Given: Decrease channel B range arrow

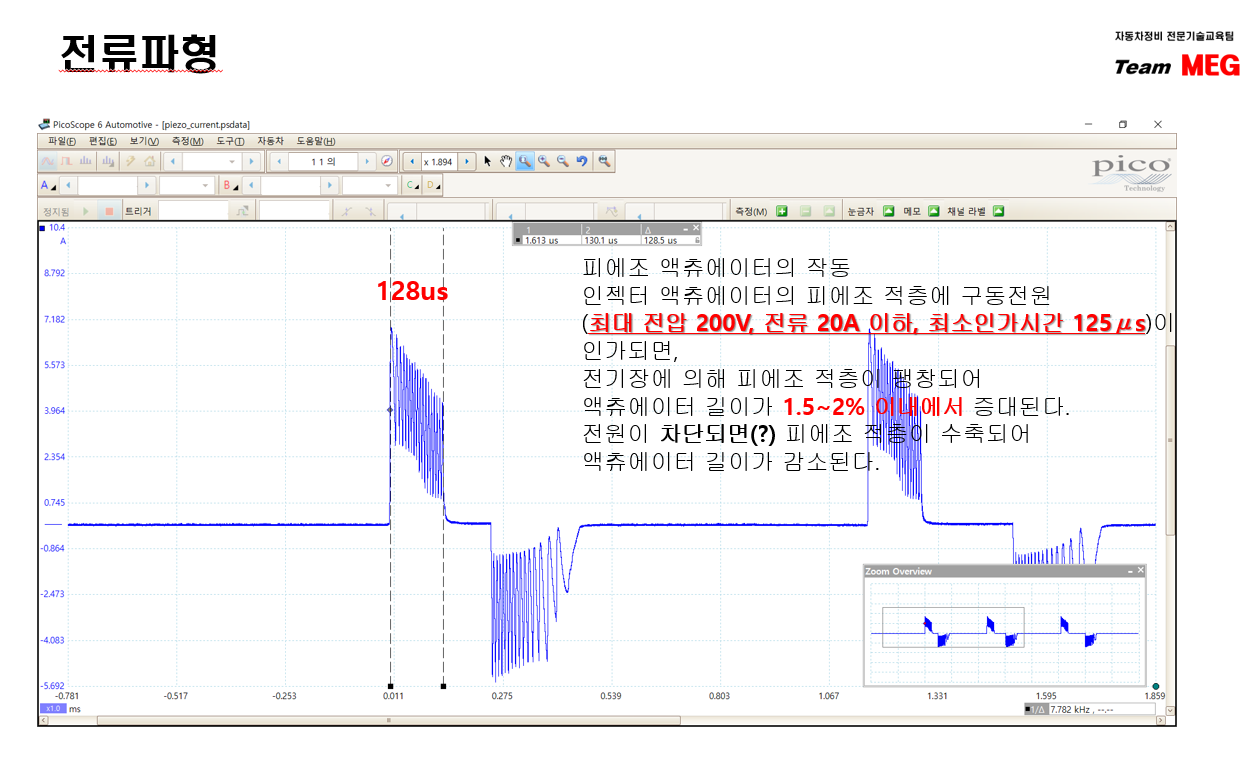Looking at the screenshot, I should 251,185.
